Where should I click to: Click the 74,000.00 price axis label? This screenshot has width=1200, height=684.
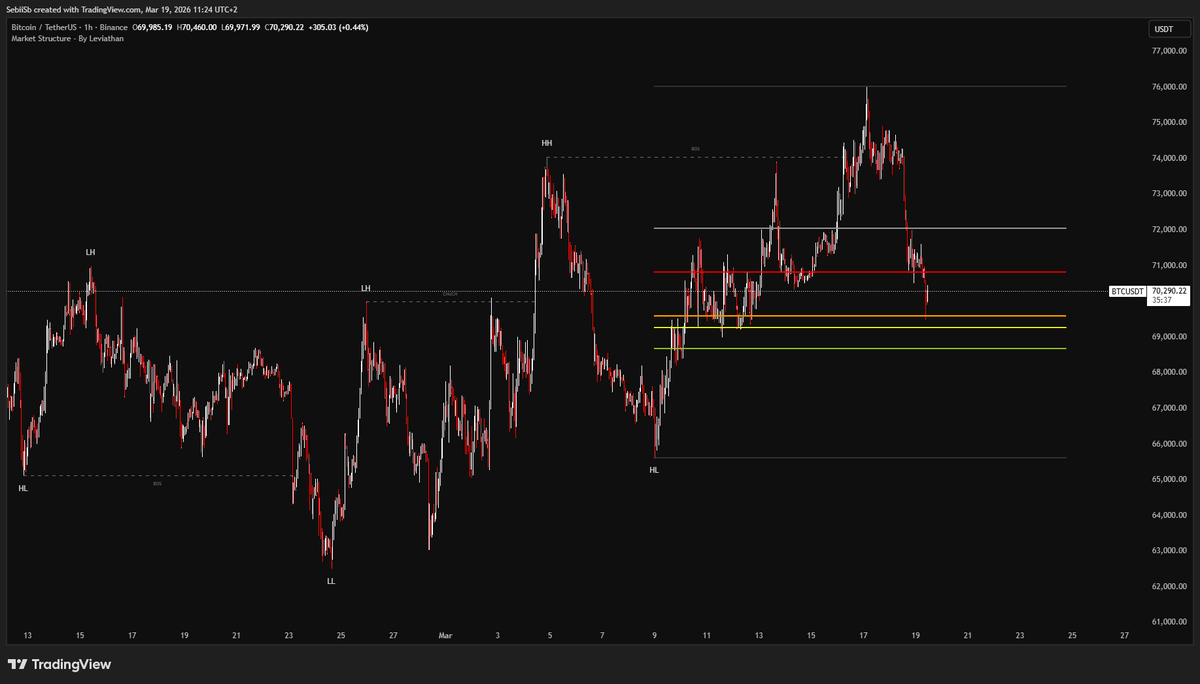pos(1168,158)
